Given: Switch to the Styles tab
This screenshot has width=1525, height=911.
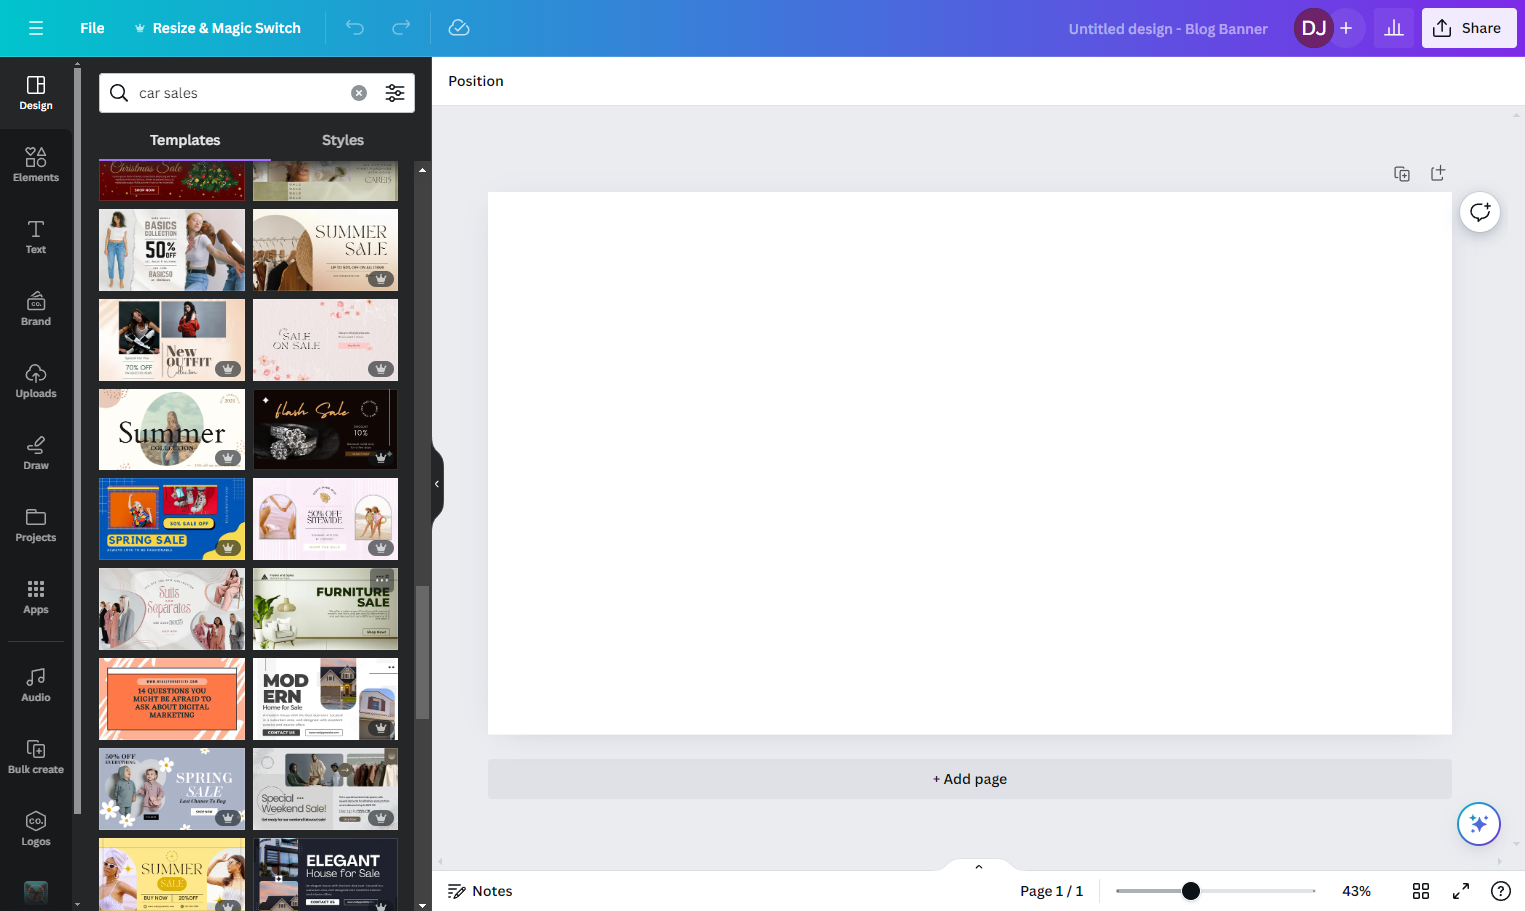Looking at the screenshot, I should [343, 140].
